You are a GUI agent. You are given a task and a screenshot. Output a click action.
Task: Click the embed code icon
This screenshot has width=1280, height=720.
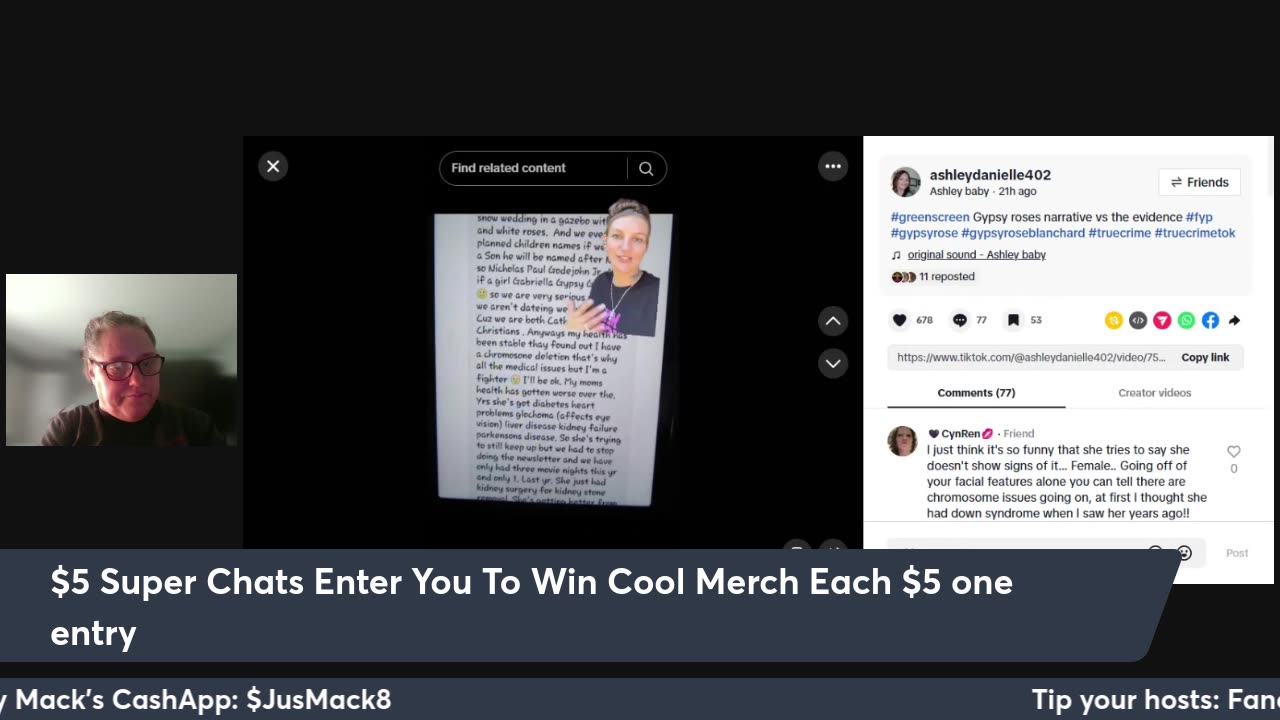pyautogui.click(x=1138, y=320)
